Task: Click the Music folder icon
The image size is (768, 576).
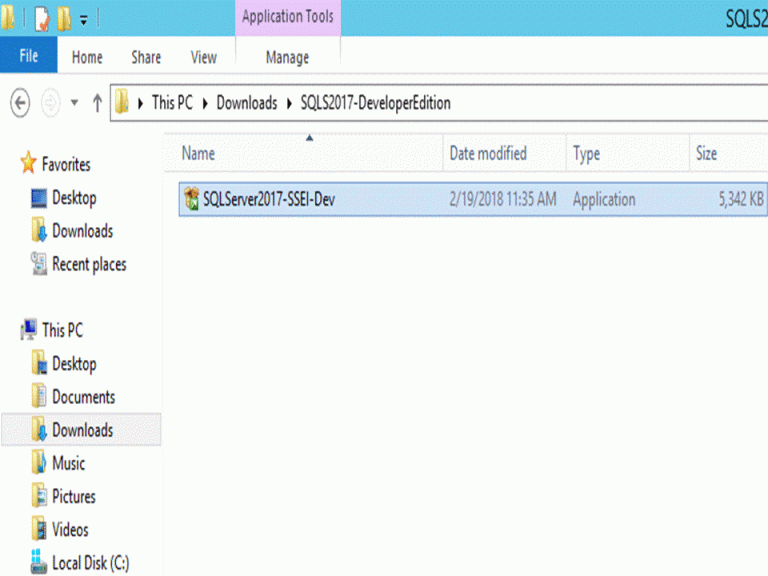Action: pyautogui.click(x=39, y=462)
